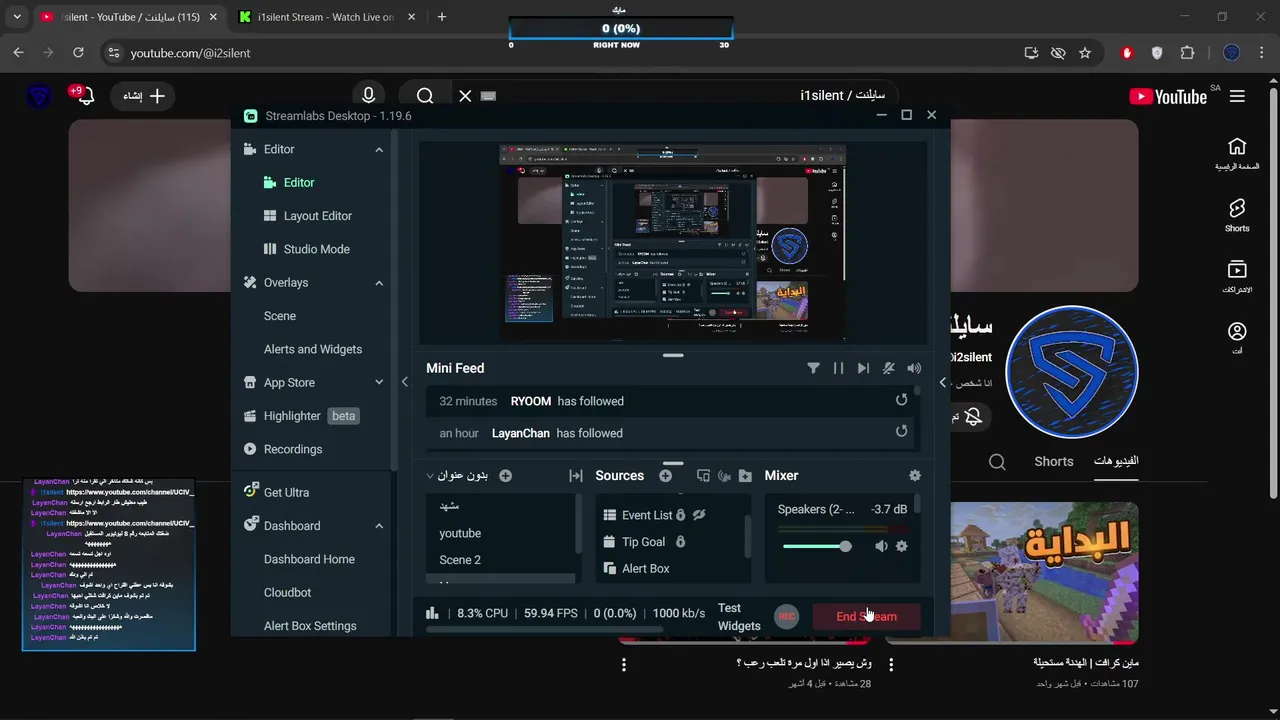This screenshot has width=1280, height=720.
Task: Click YouTube voice search microphone
Action: coord(368,96)
